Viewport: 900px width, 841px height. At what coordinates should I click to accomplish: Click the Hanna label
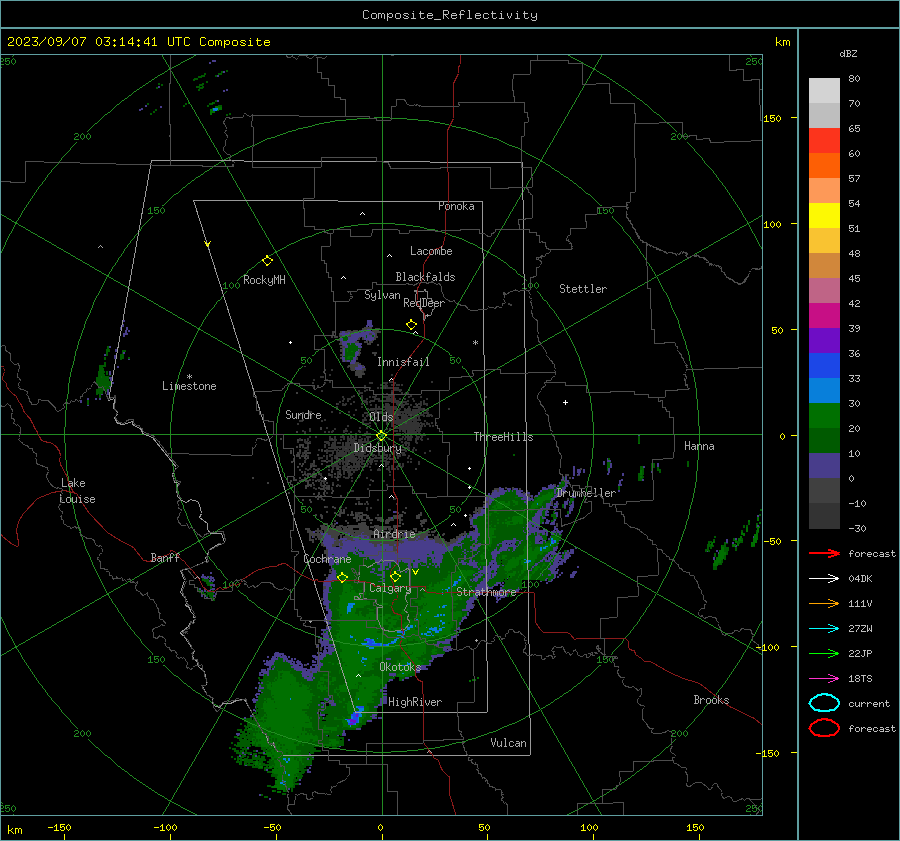coord(699,446)
